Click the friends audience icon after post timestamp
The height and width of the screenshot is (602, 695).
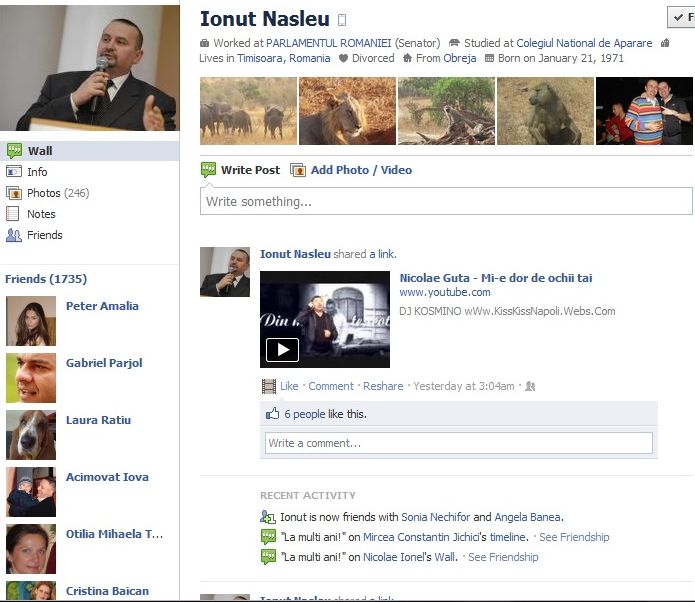coord(530,386)
